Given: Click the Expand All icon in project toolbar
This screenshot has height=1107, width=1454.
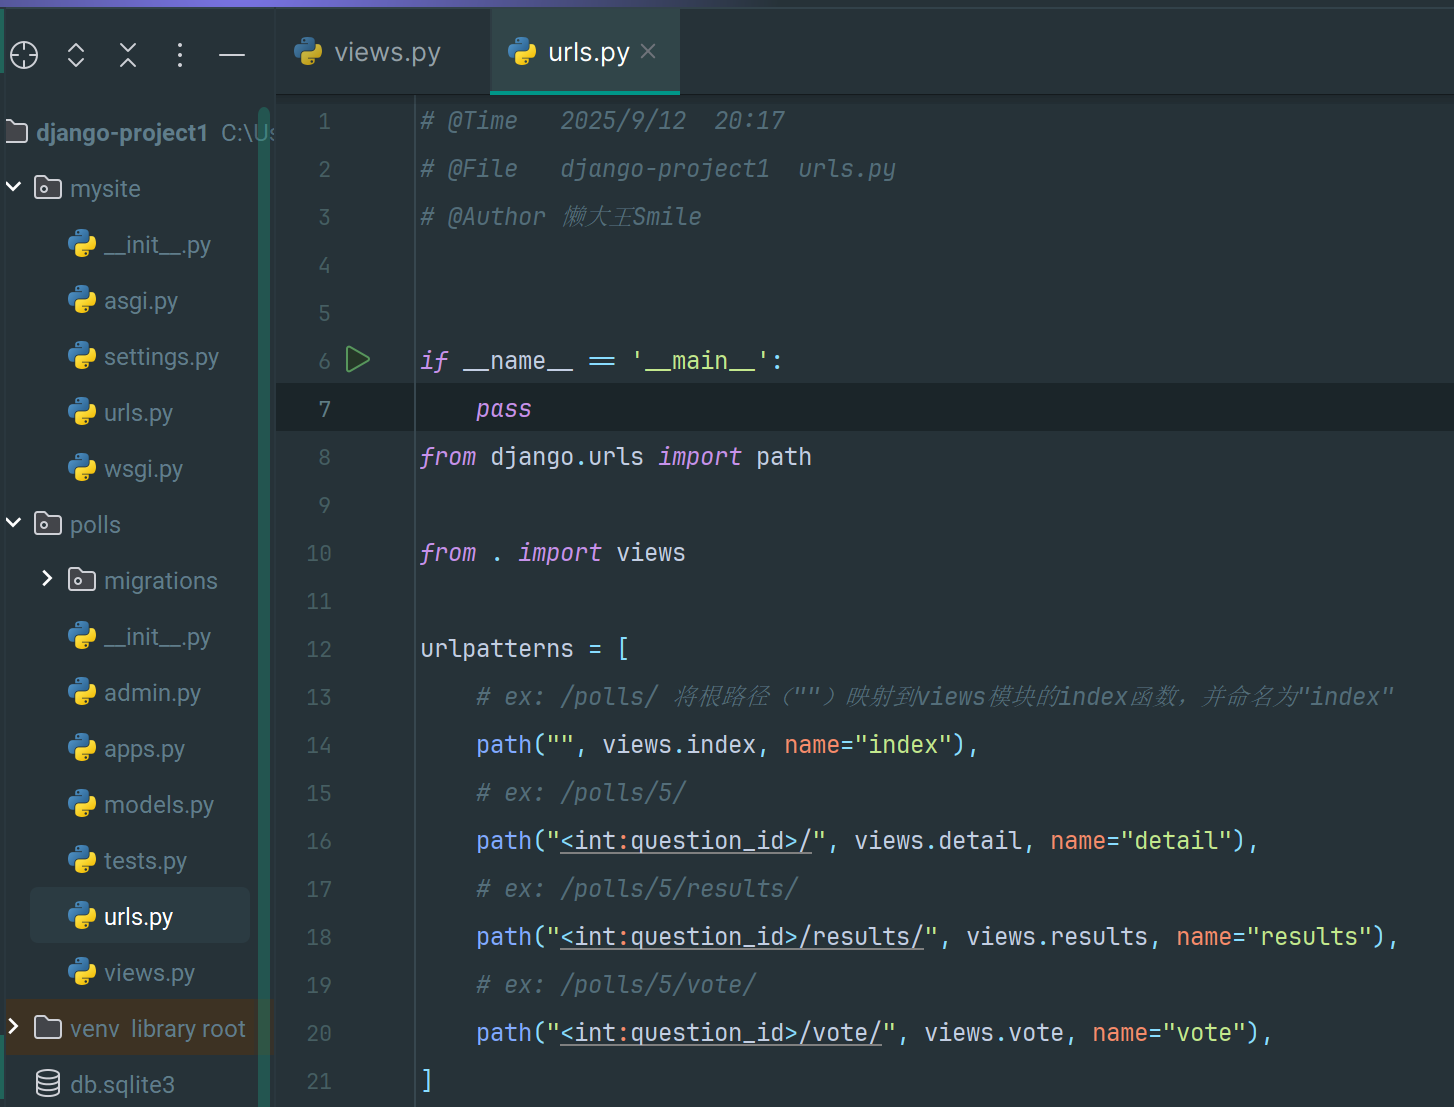Looking at the screenshot, I should [x=76, y=55].
